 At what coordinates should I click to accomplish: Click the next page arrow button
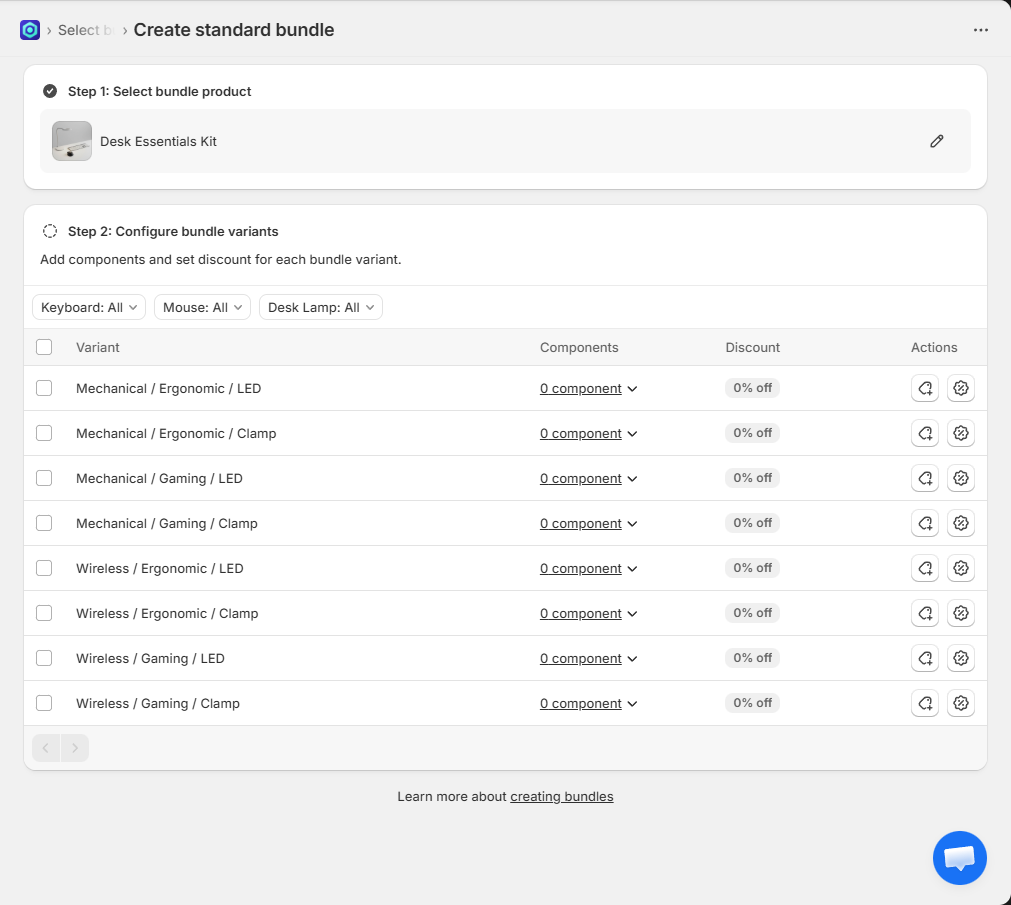coord(75,748)
